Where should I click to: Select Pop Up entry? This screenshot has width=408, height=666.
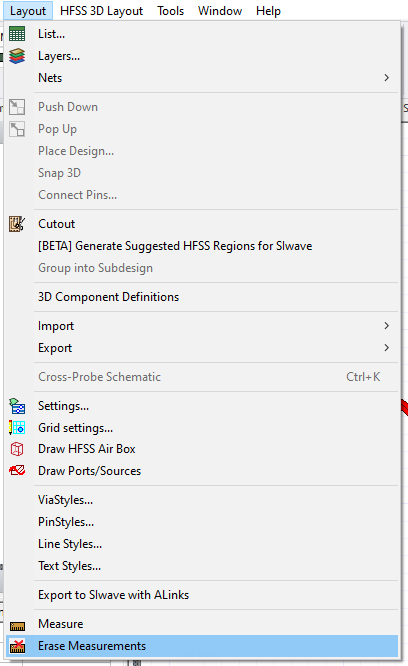click(202, 129)
